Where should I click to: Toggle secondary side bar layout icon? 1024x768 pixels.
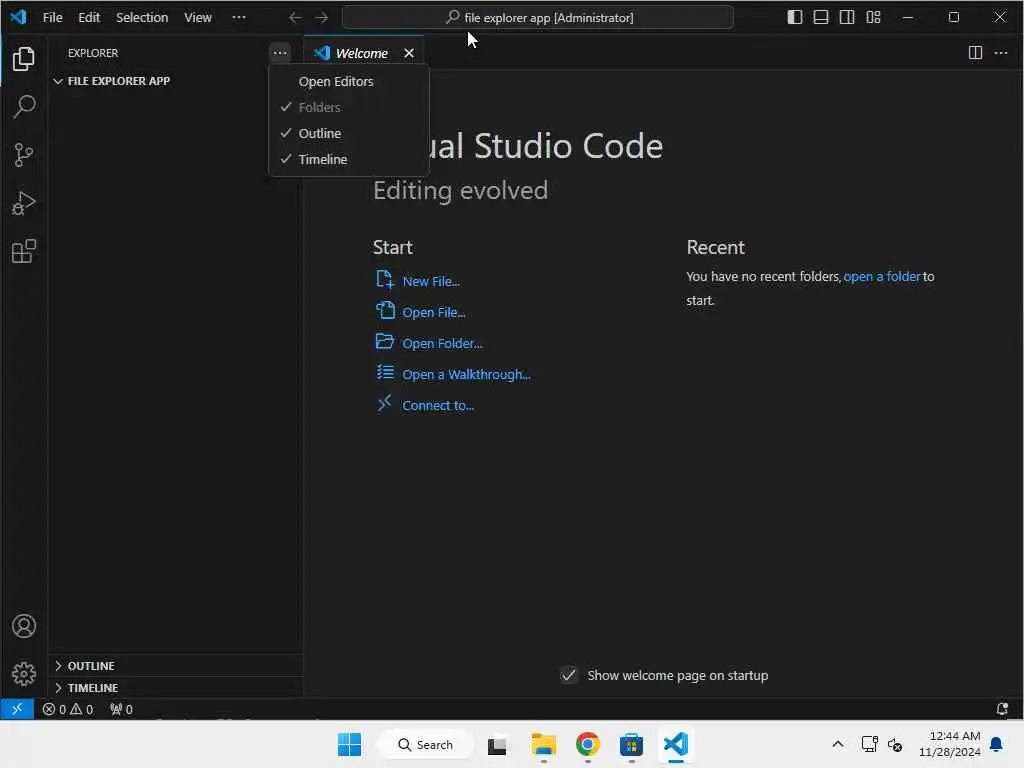coord(847,18)
